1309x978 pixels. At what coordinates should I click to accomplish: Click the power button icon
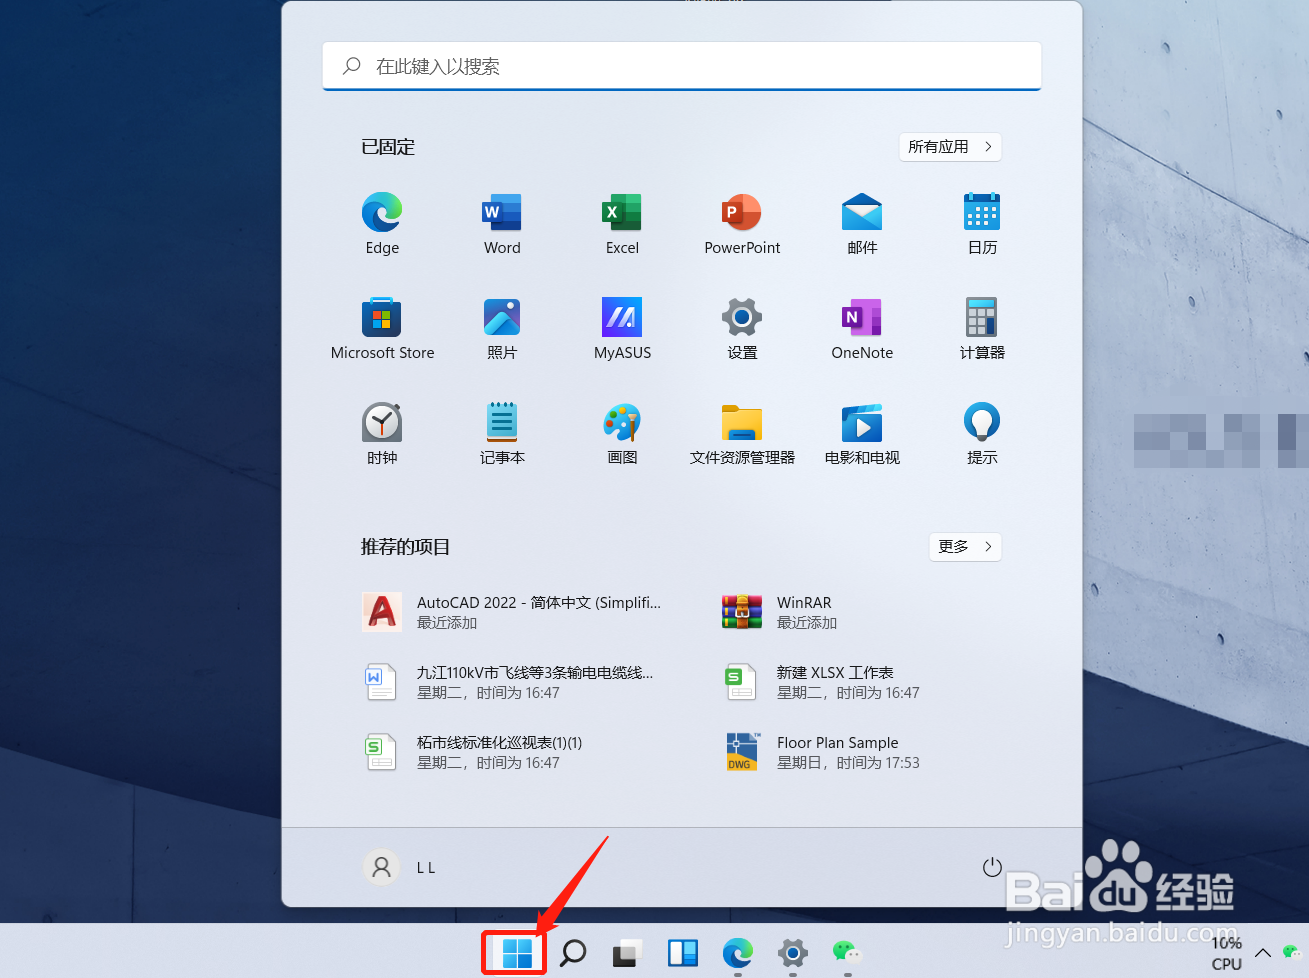pyautogui.click(x=992, y=867)
